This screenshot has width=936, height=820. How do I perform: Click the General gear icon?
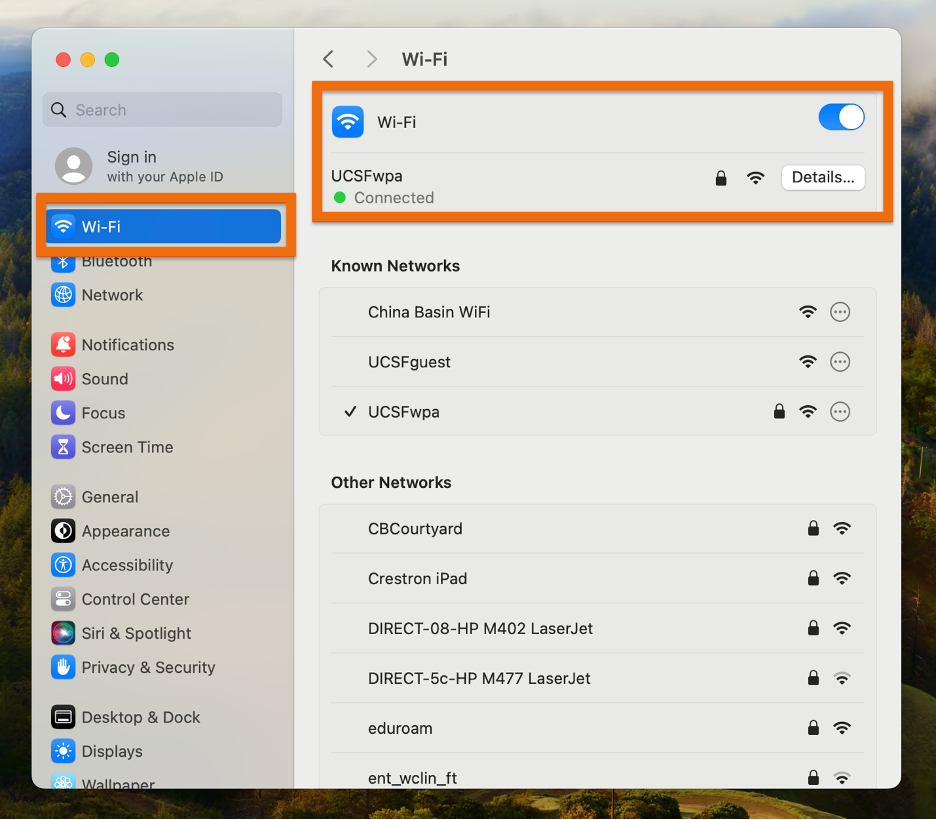tap(63, 497)
